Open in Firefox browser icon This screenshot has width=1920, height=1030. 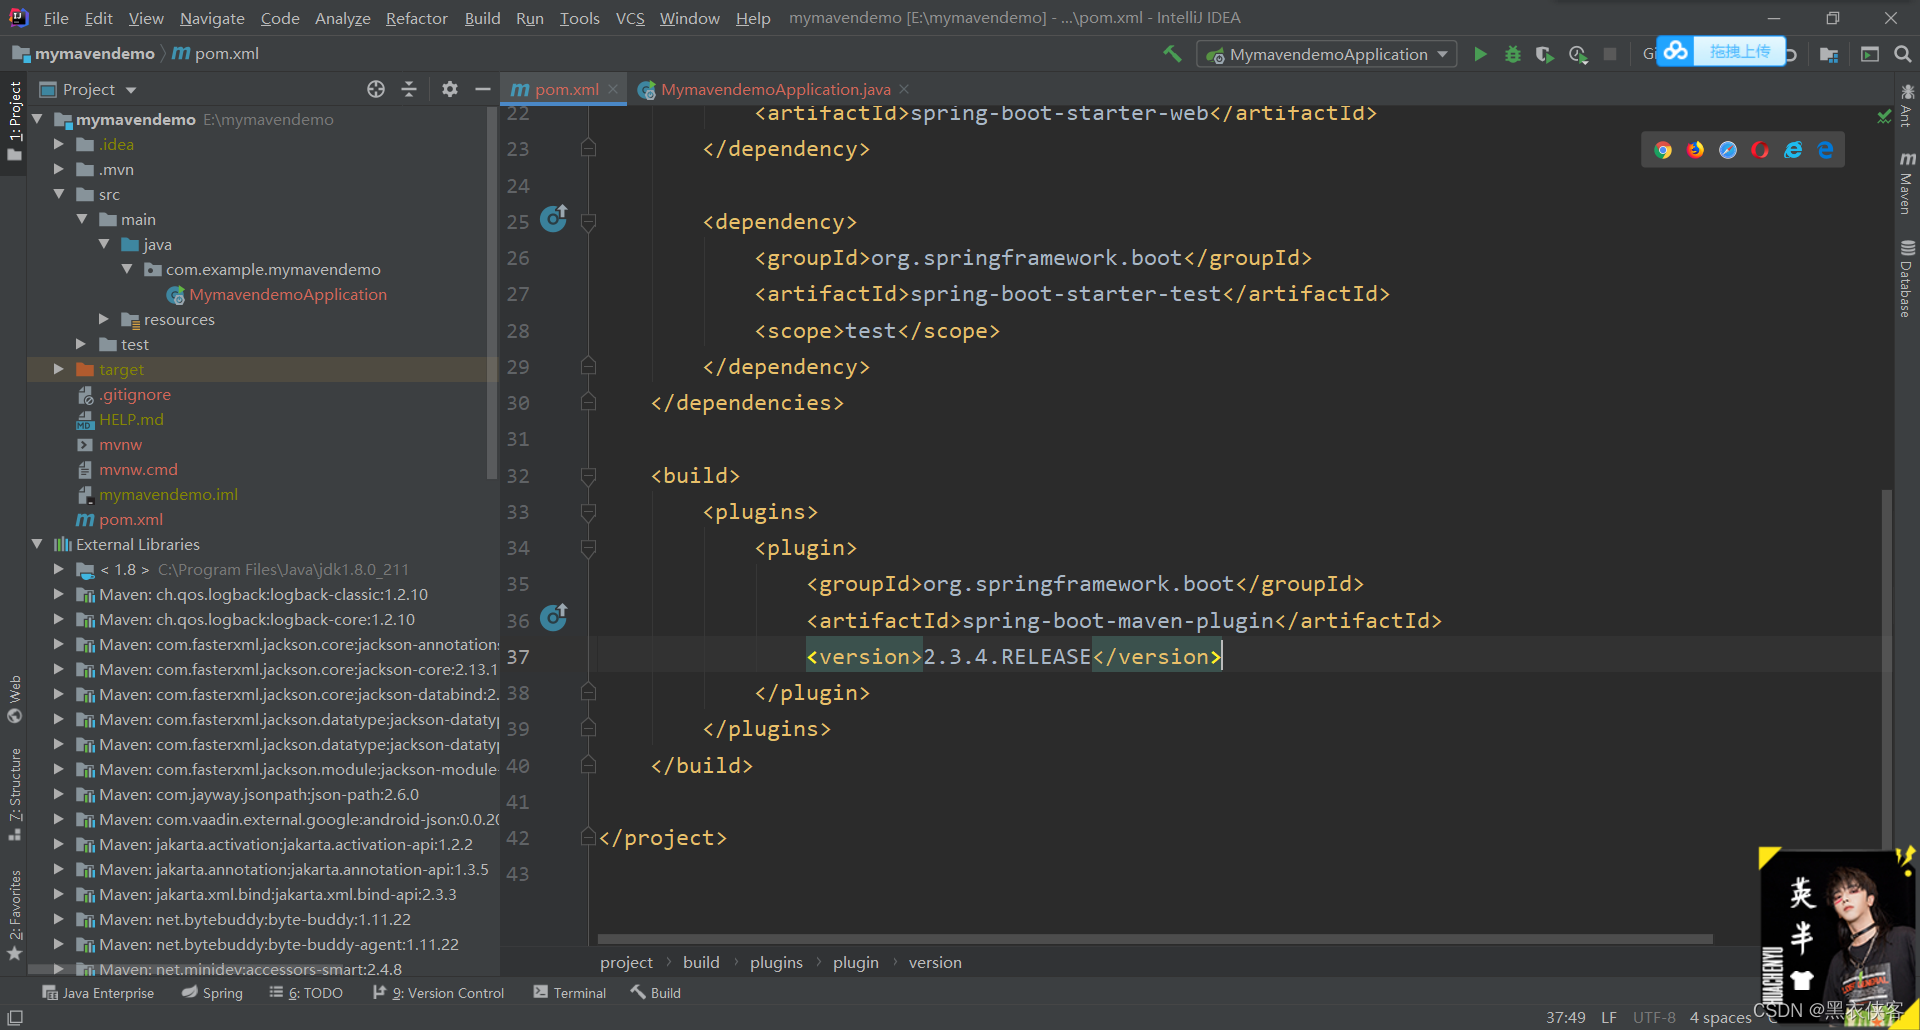coord(1696,150)
